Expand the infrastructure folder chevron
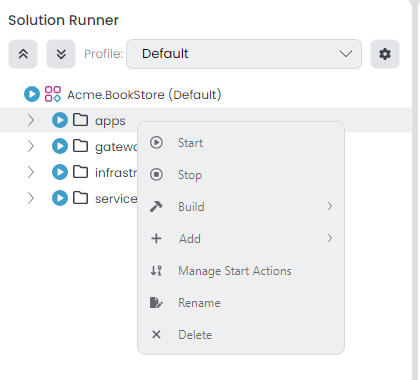This screenshot has height=380, width=420. (x=31, y=172)
